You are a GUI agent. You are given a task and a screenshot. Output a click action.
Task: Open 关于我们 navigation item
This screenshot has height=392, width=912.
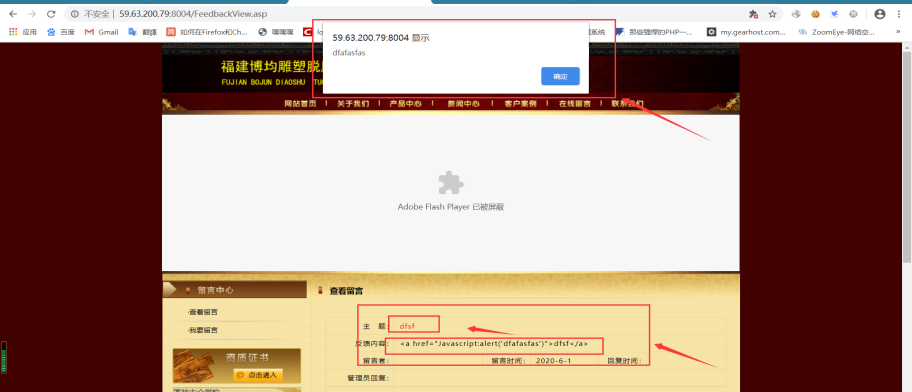353,104
